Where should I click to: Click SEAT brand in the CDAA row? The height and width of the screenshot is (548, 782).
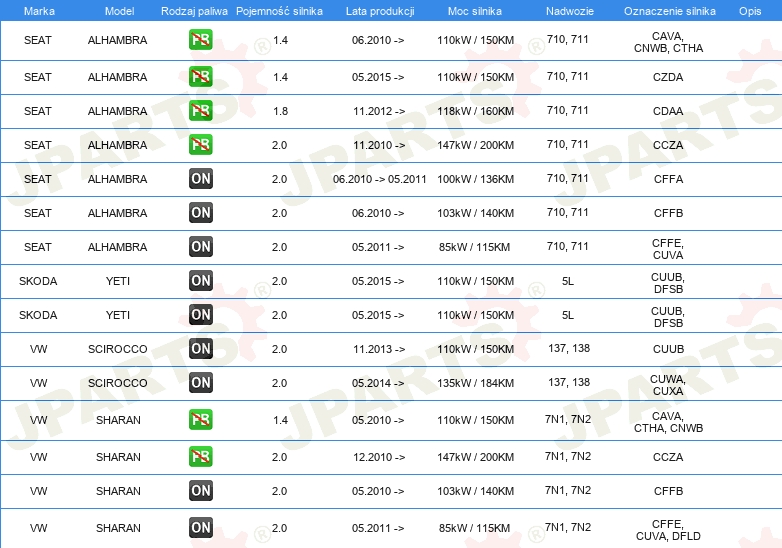point(38,111)
